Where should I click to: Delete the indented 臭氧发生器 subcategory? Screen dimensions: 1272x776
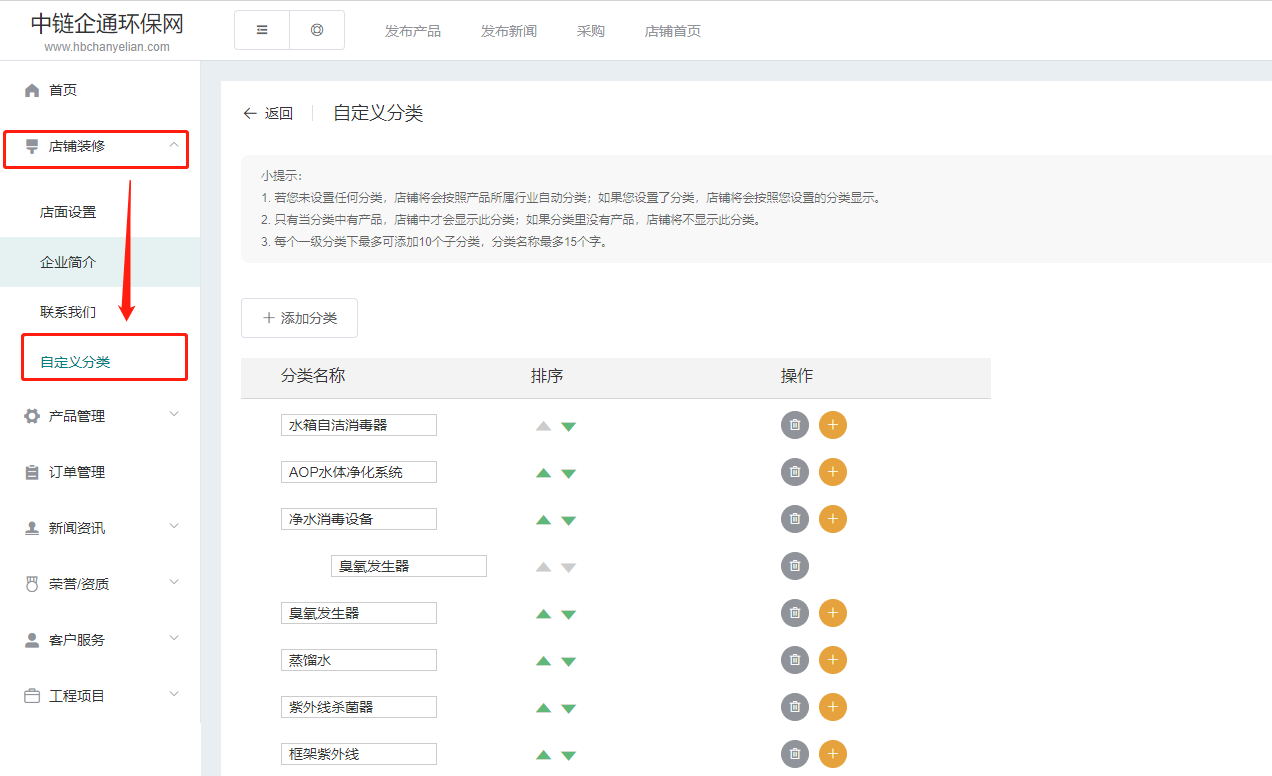pos(794,566)
